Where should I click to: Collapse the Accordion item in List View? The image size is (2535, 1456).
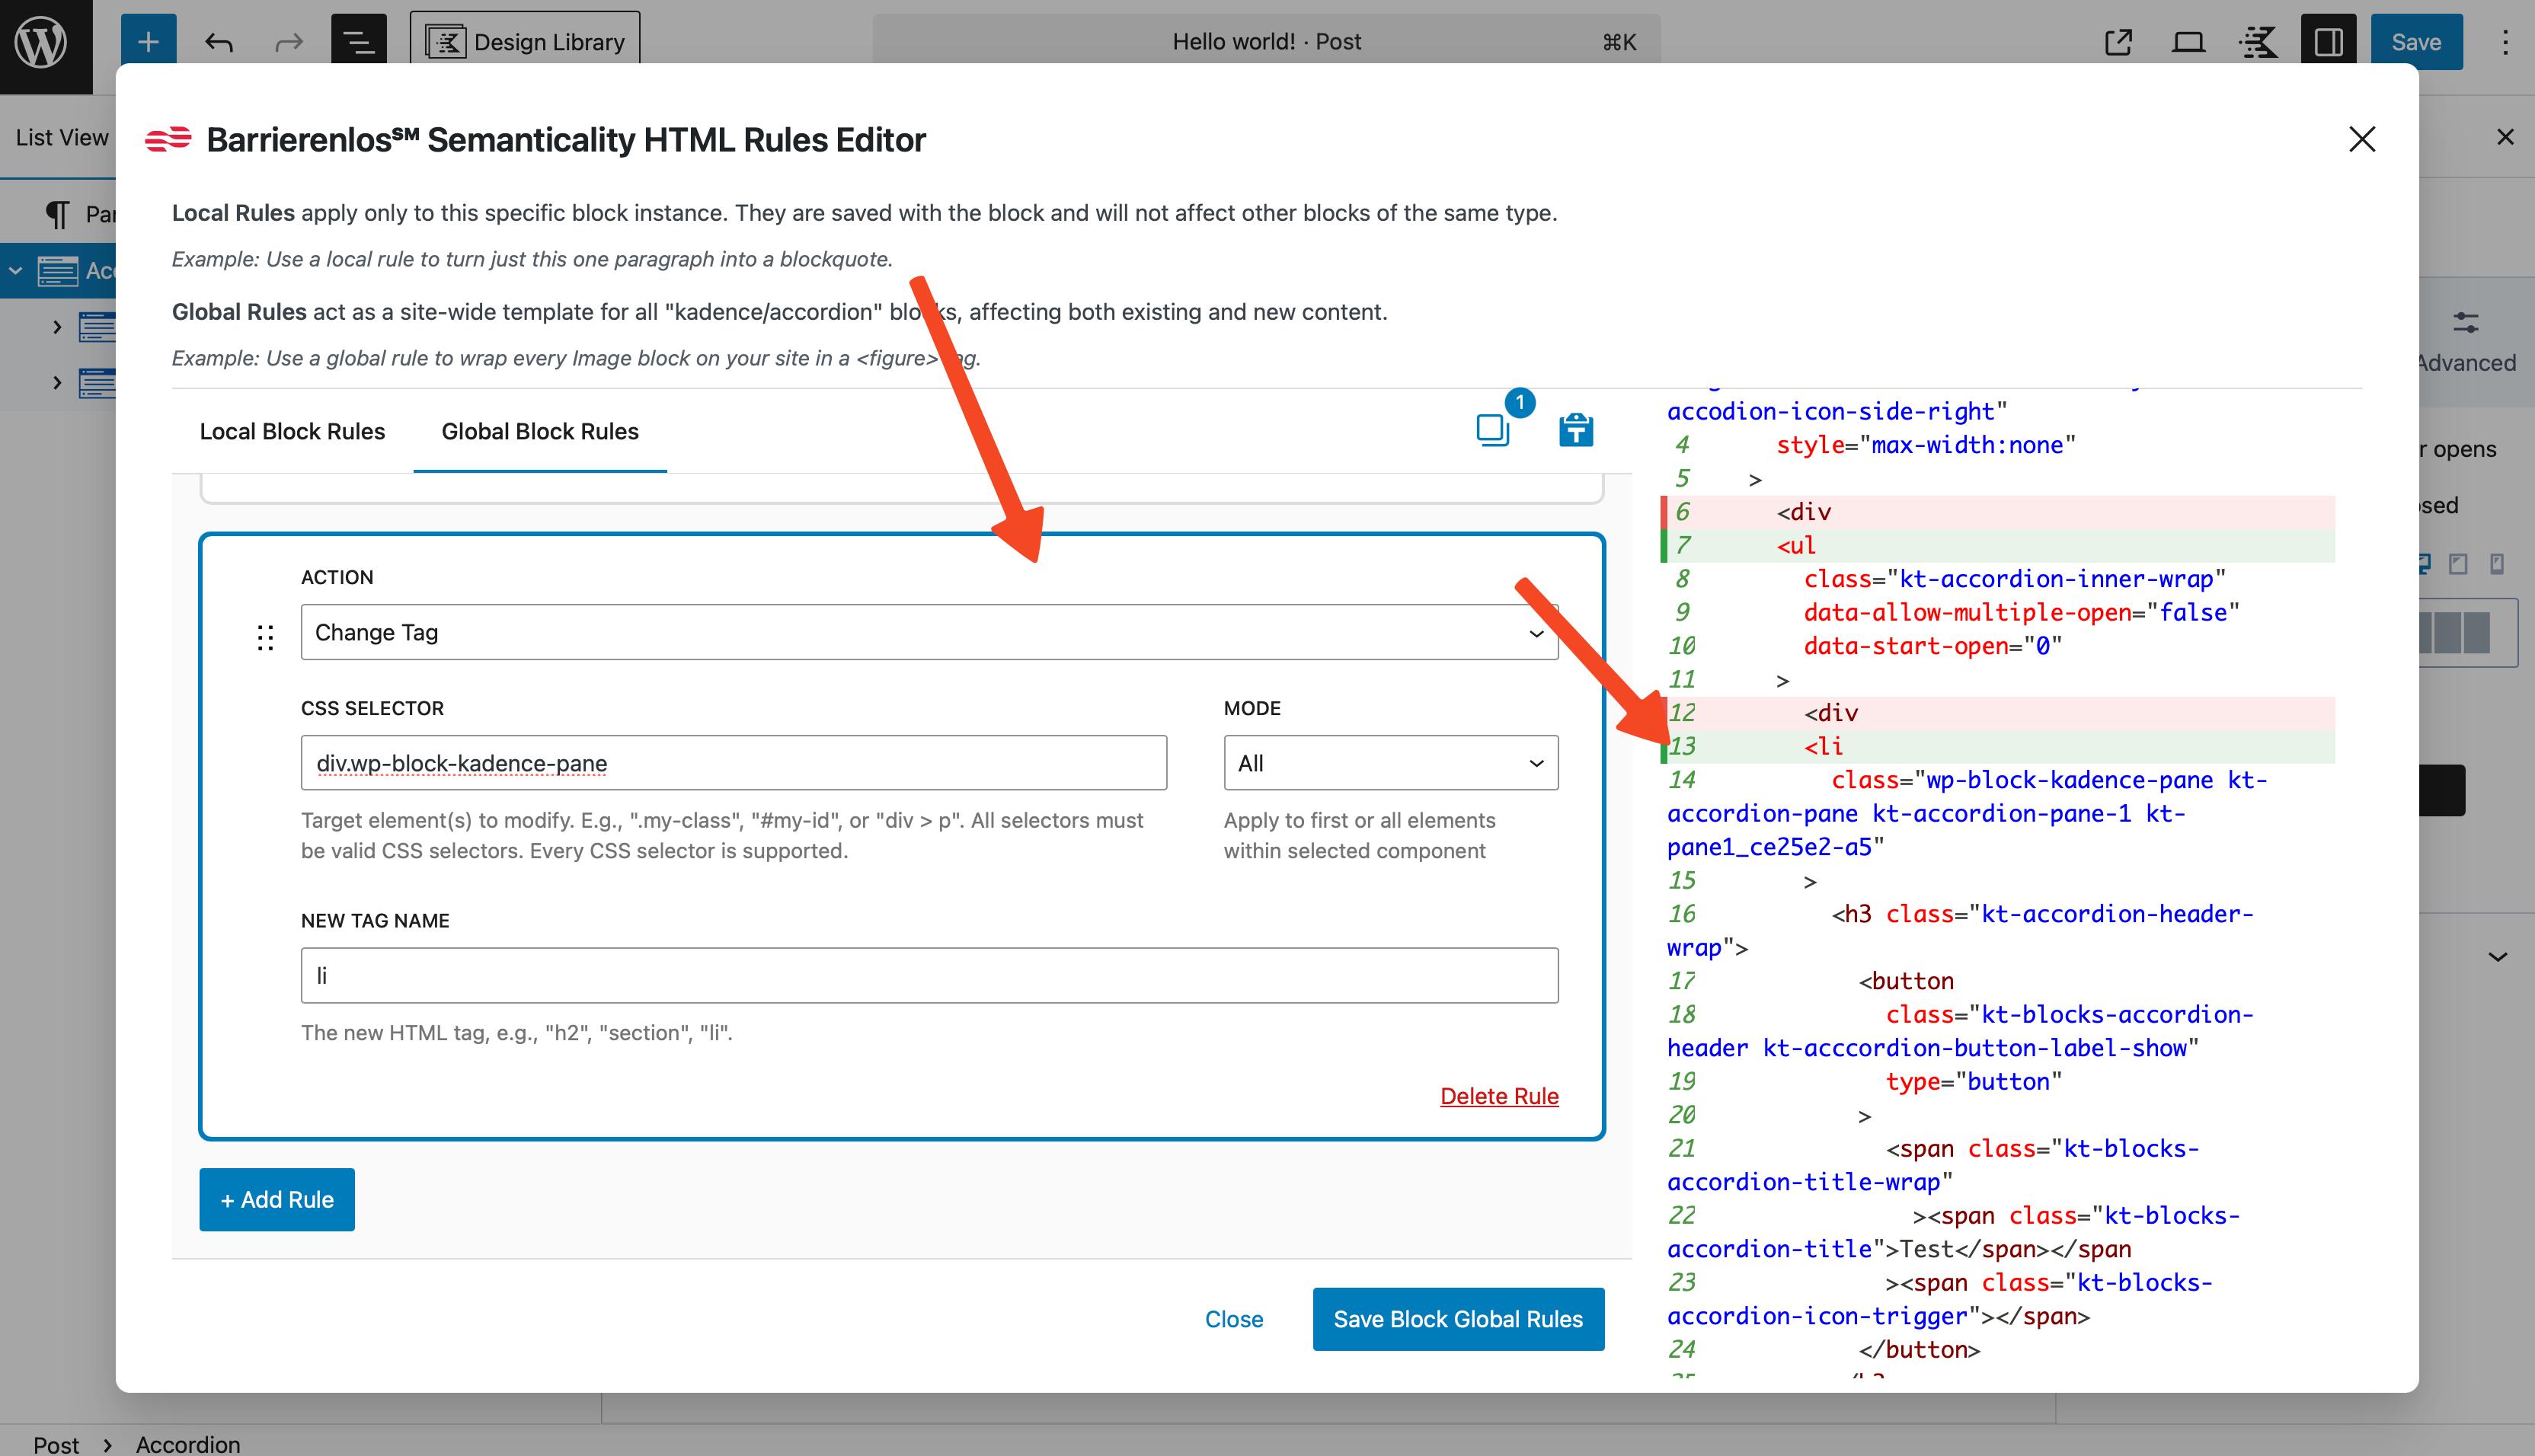pos(16,270)
